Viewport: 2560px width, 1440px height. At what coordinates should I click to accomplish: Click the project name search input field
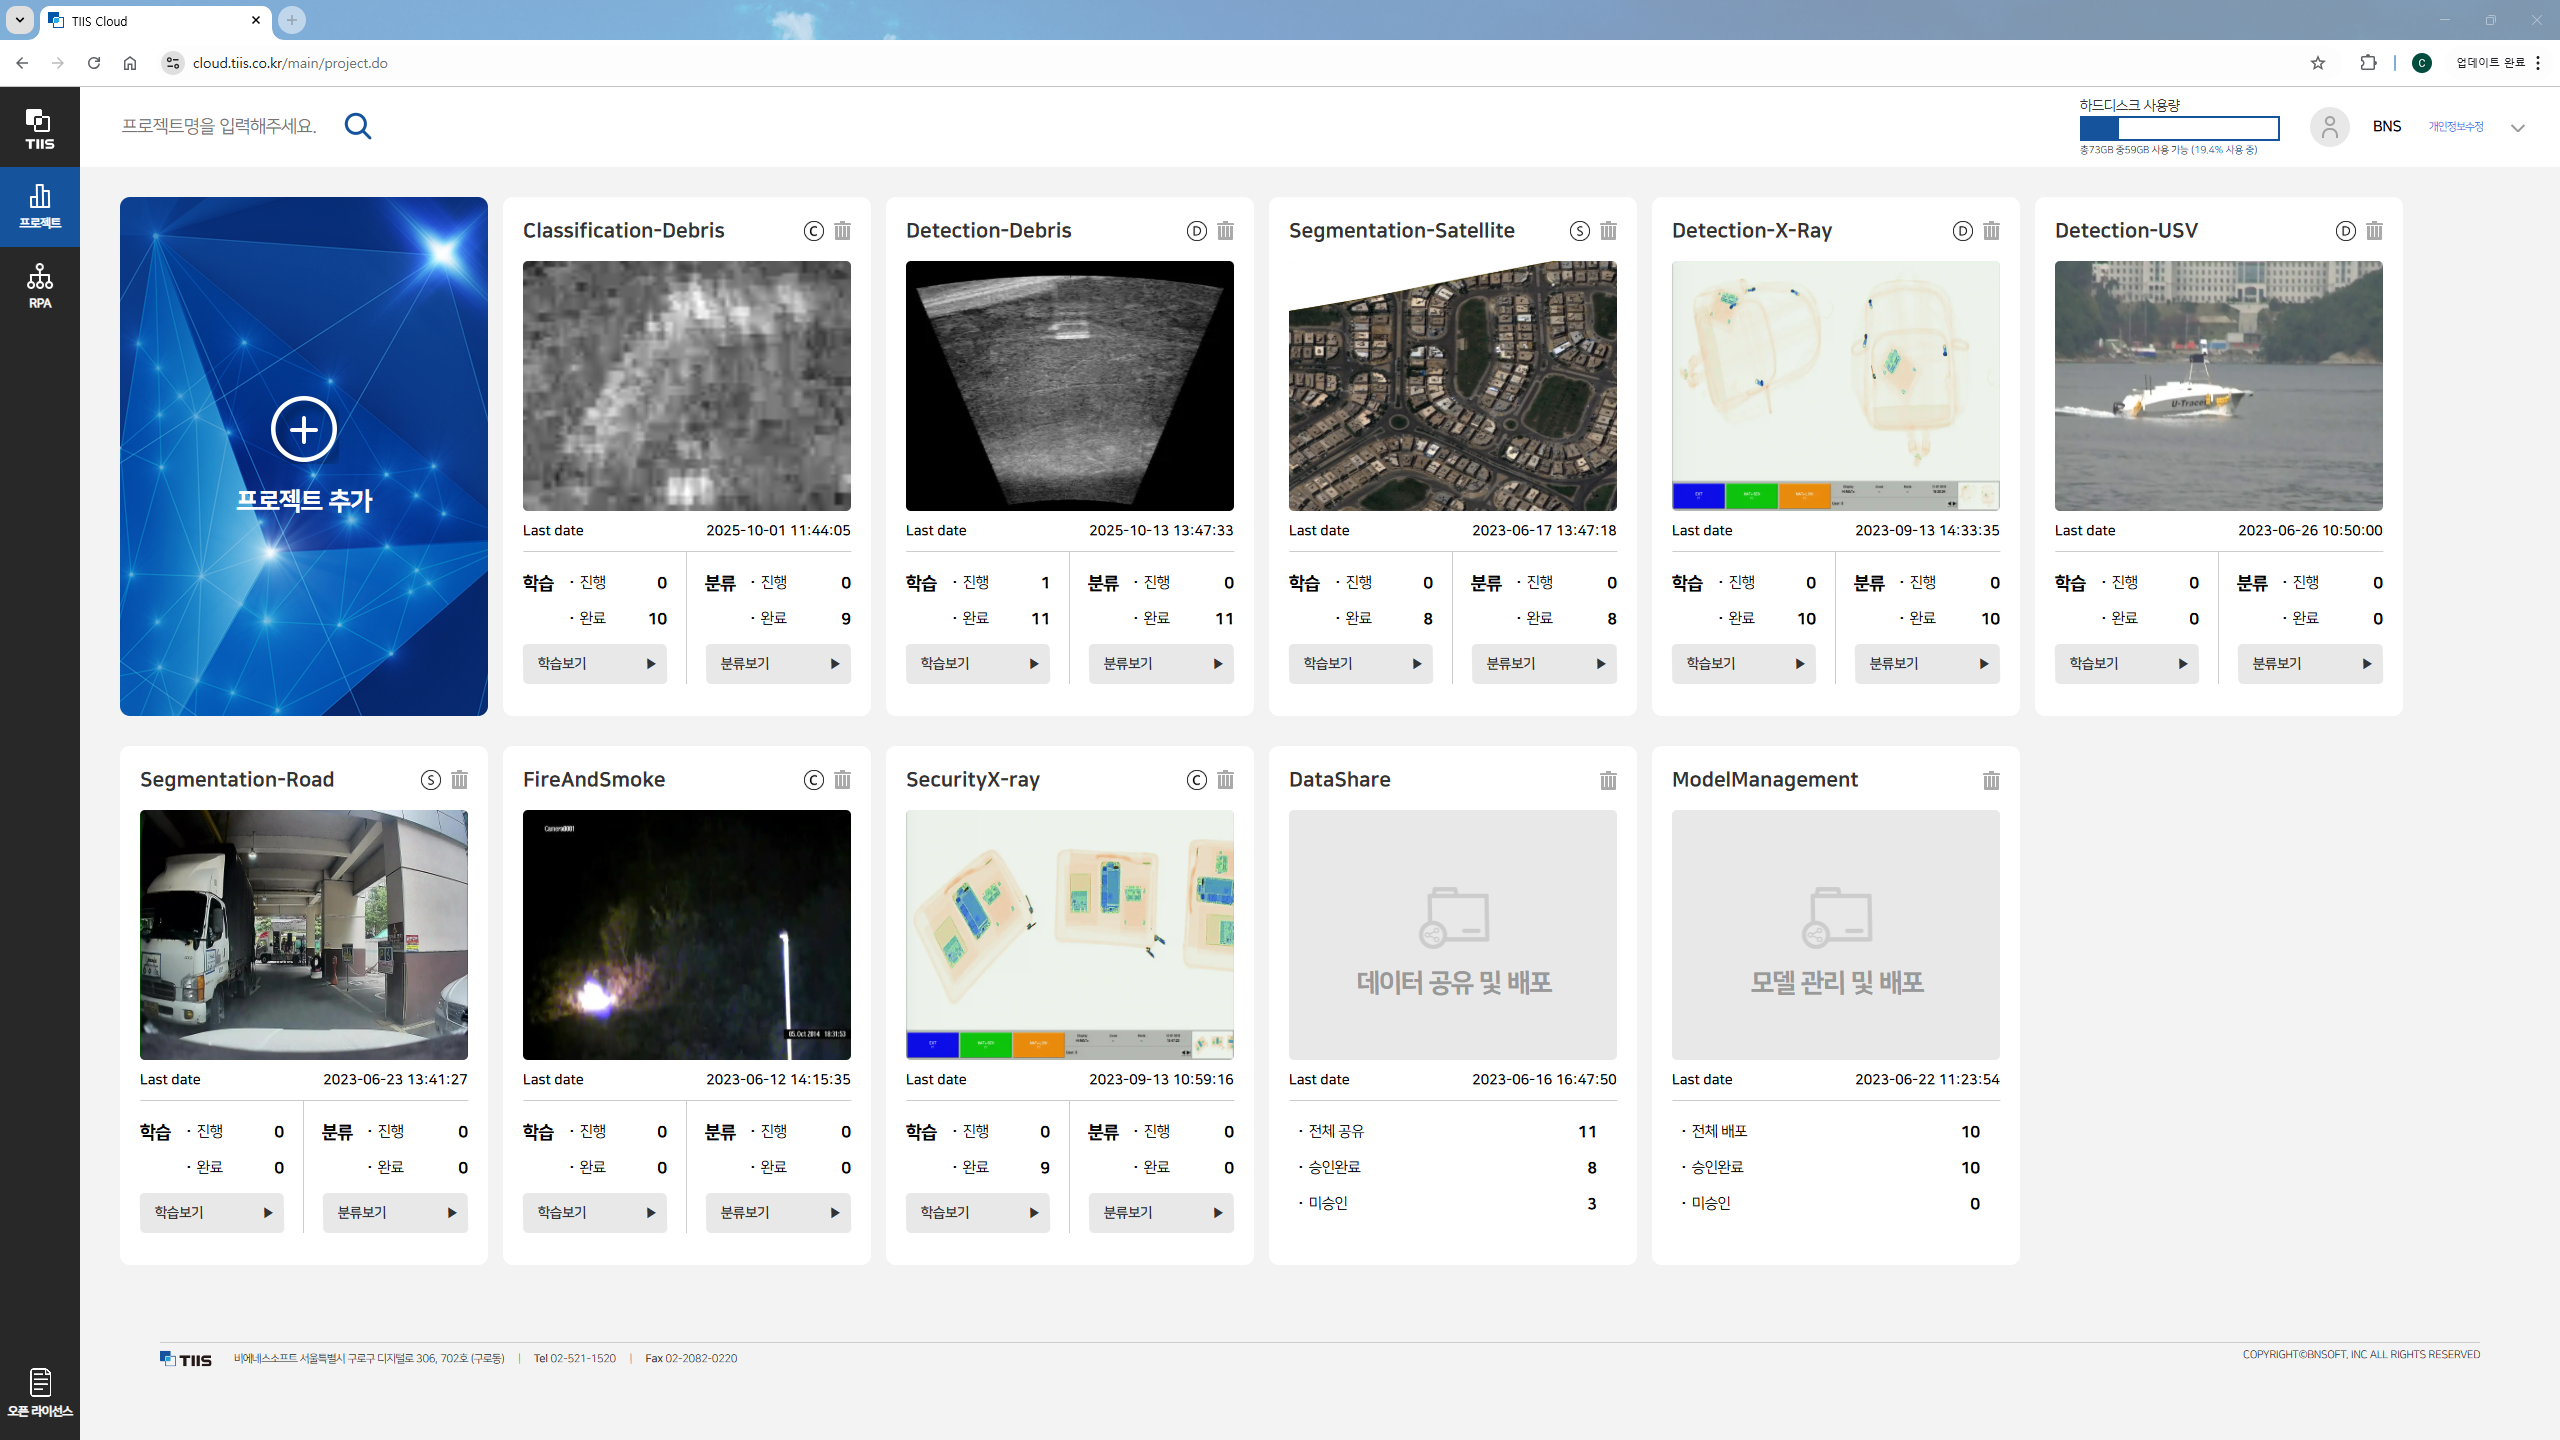point(220,126)
